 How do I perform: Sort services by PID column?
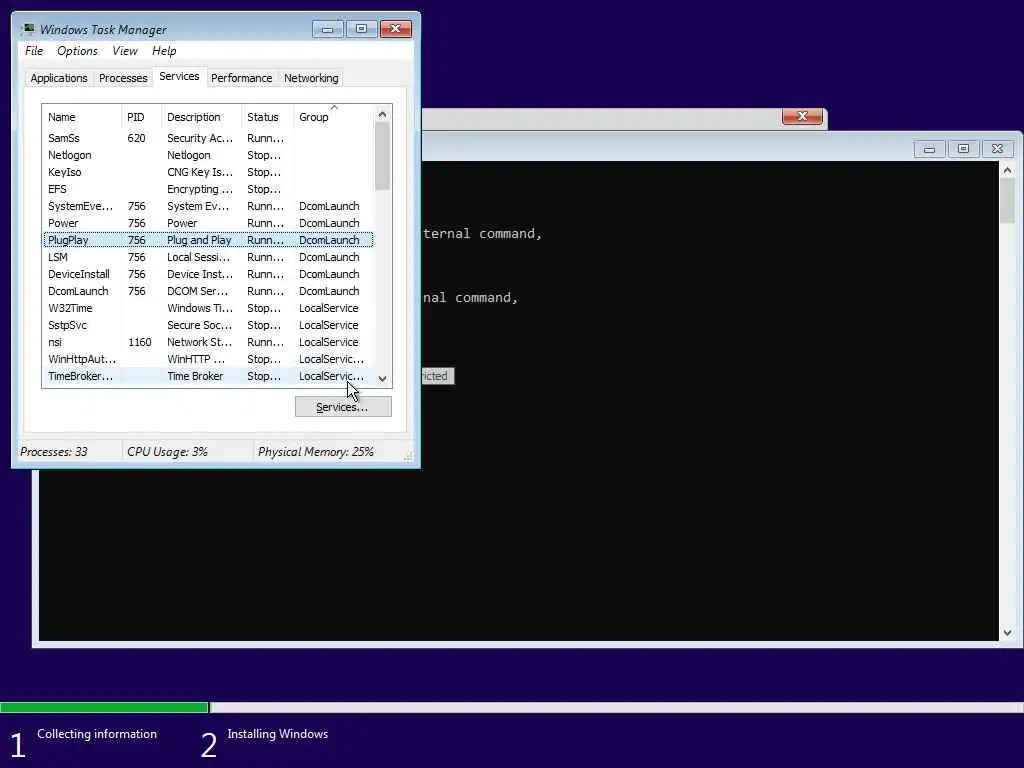(x=141, y=117)
